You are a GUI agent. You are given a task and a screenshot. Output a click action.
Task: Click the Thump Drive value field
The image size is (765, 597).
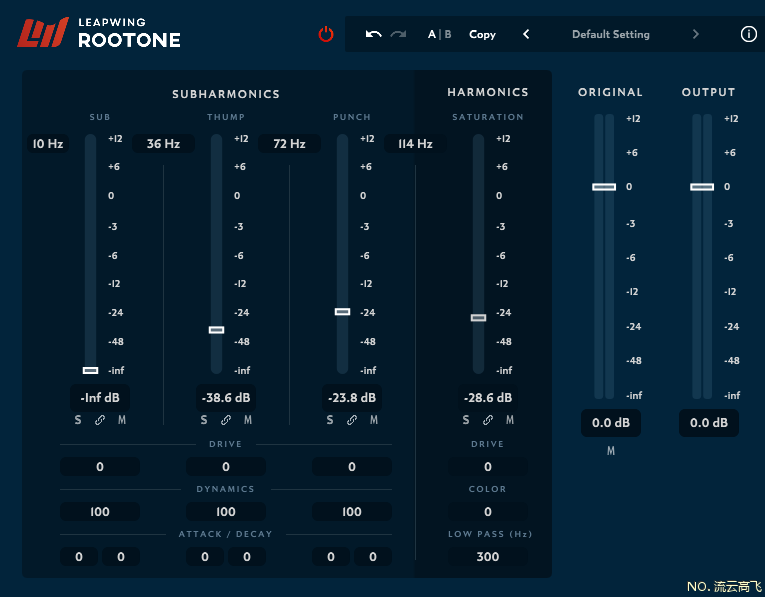click(x=226, y=467)
